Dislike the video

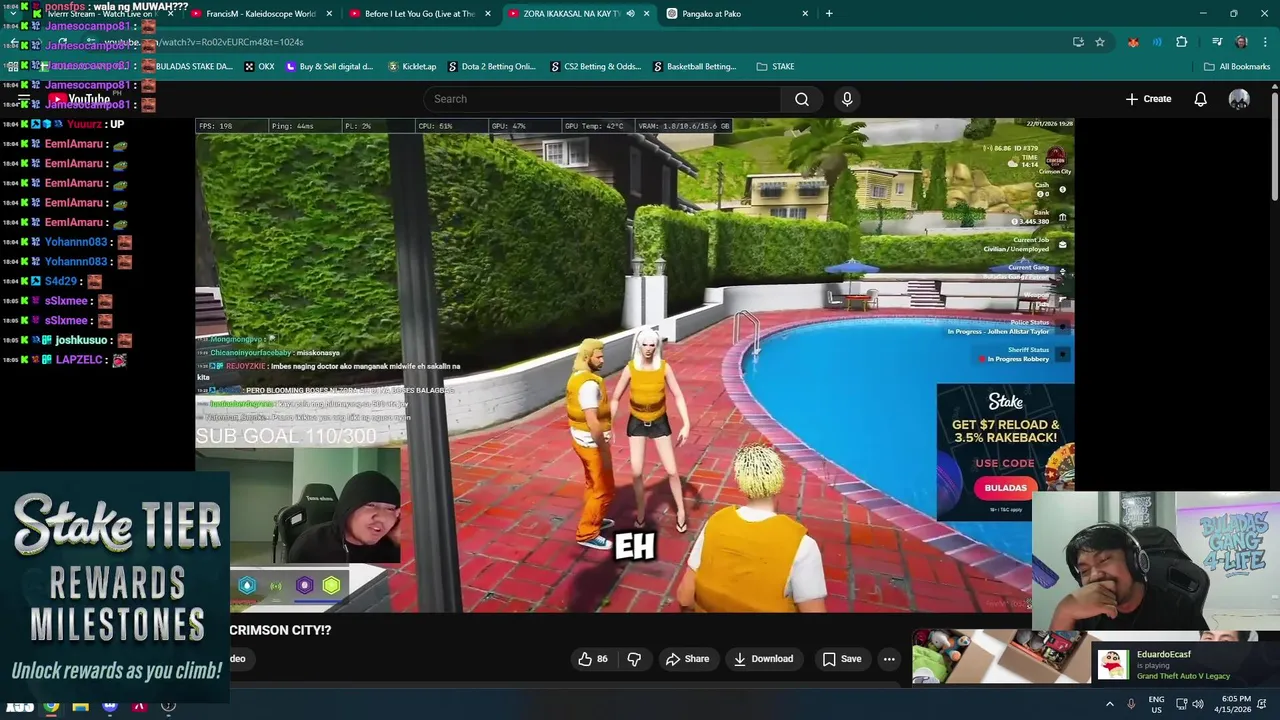point(634,659)
